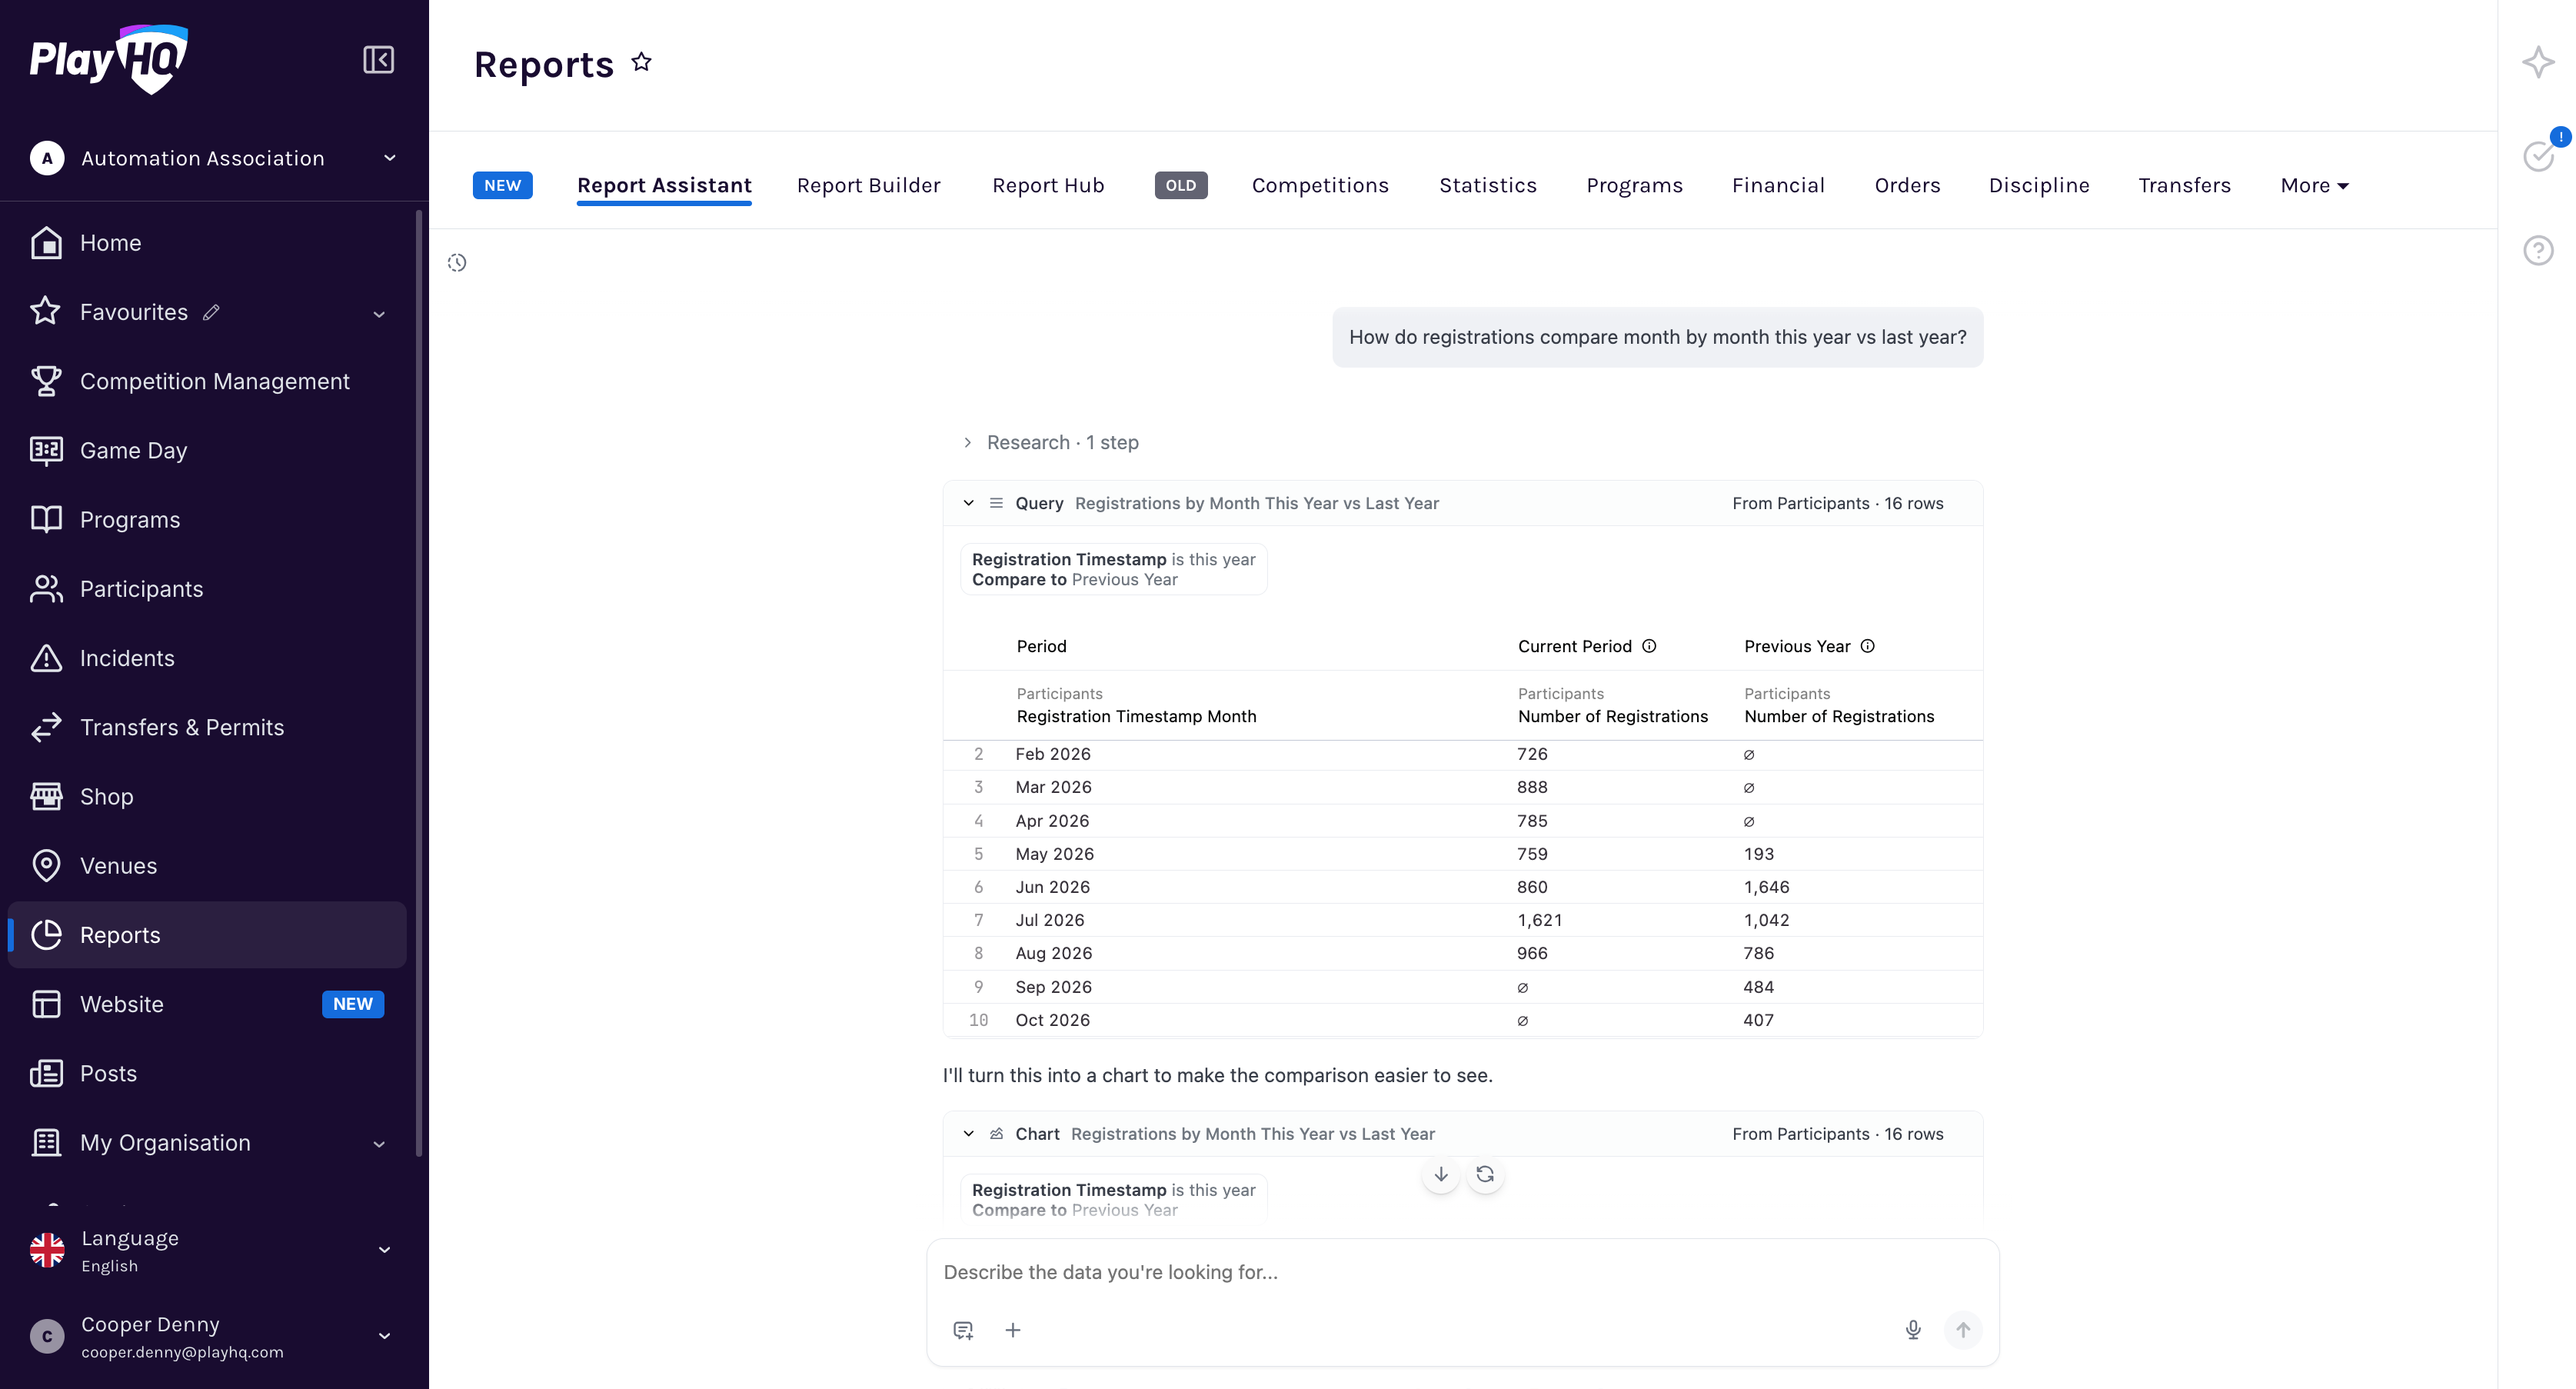The height and width of the screenshot is (1389, 2576).
Task: Start a new chat with comment icon
Action: 963,1330
